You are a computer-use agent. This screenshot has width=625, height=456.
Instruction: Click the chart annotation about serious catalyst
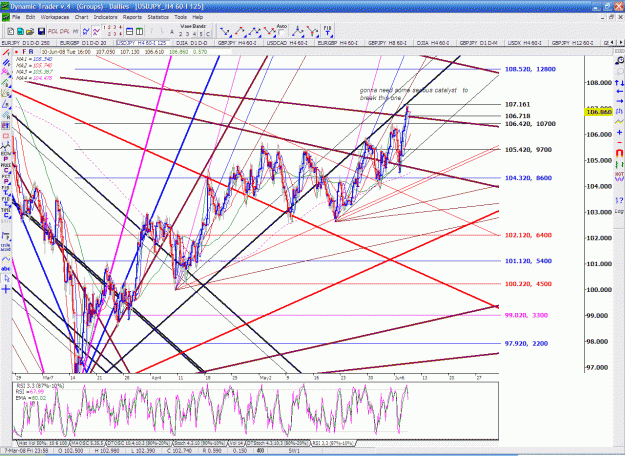(414, 94)
